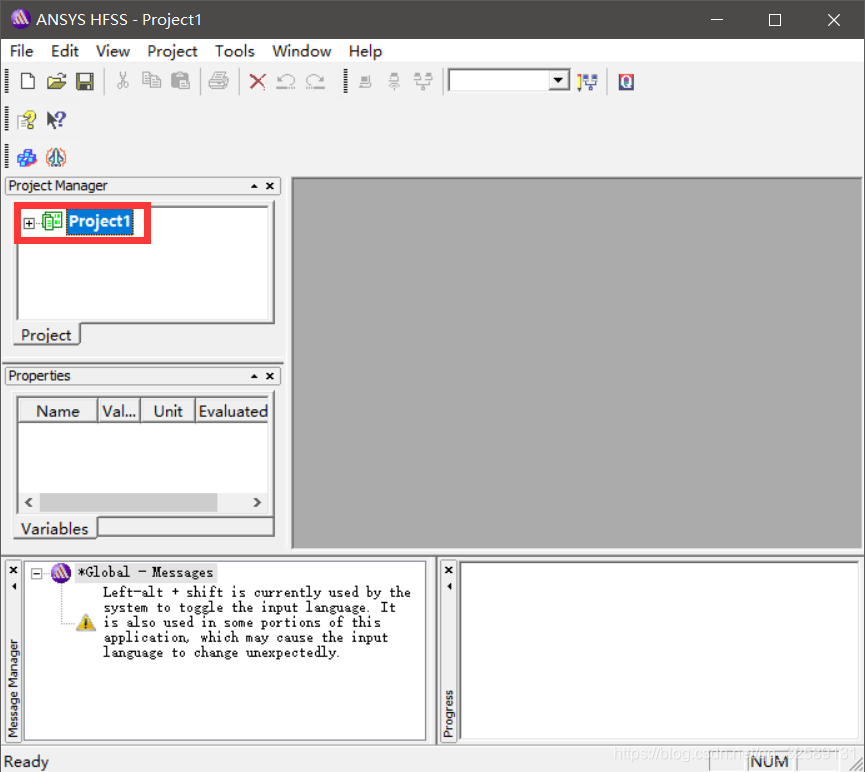Viewport: 865px width, 772px height.
Task: Click the Name column header
Action: pos(58,411)
